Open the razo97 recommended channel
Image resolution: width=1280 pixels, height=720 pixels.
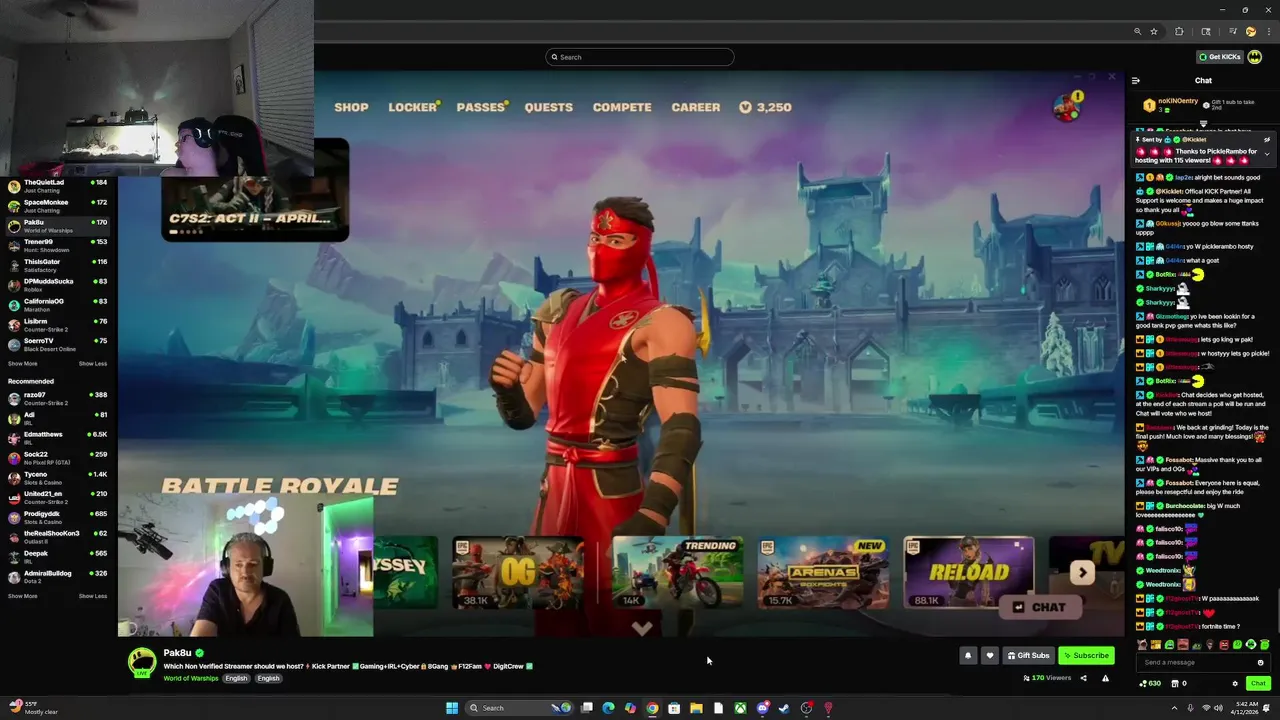pyautogui.click(x=58, y=398)
